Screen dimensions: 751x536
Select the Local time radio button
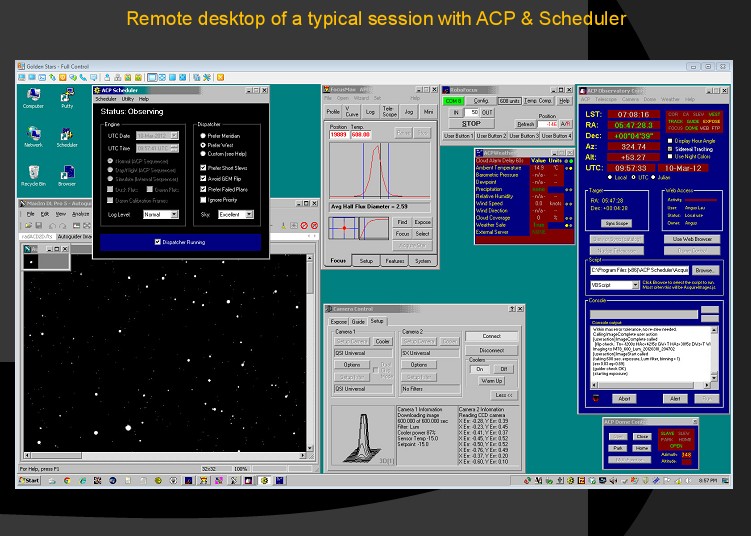point(610,177)
